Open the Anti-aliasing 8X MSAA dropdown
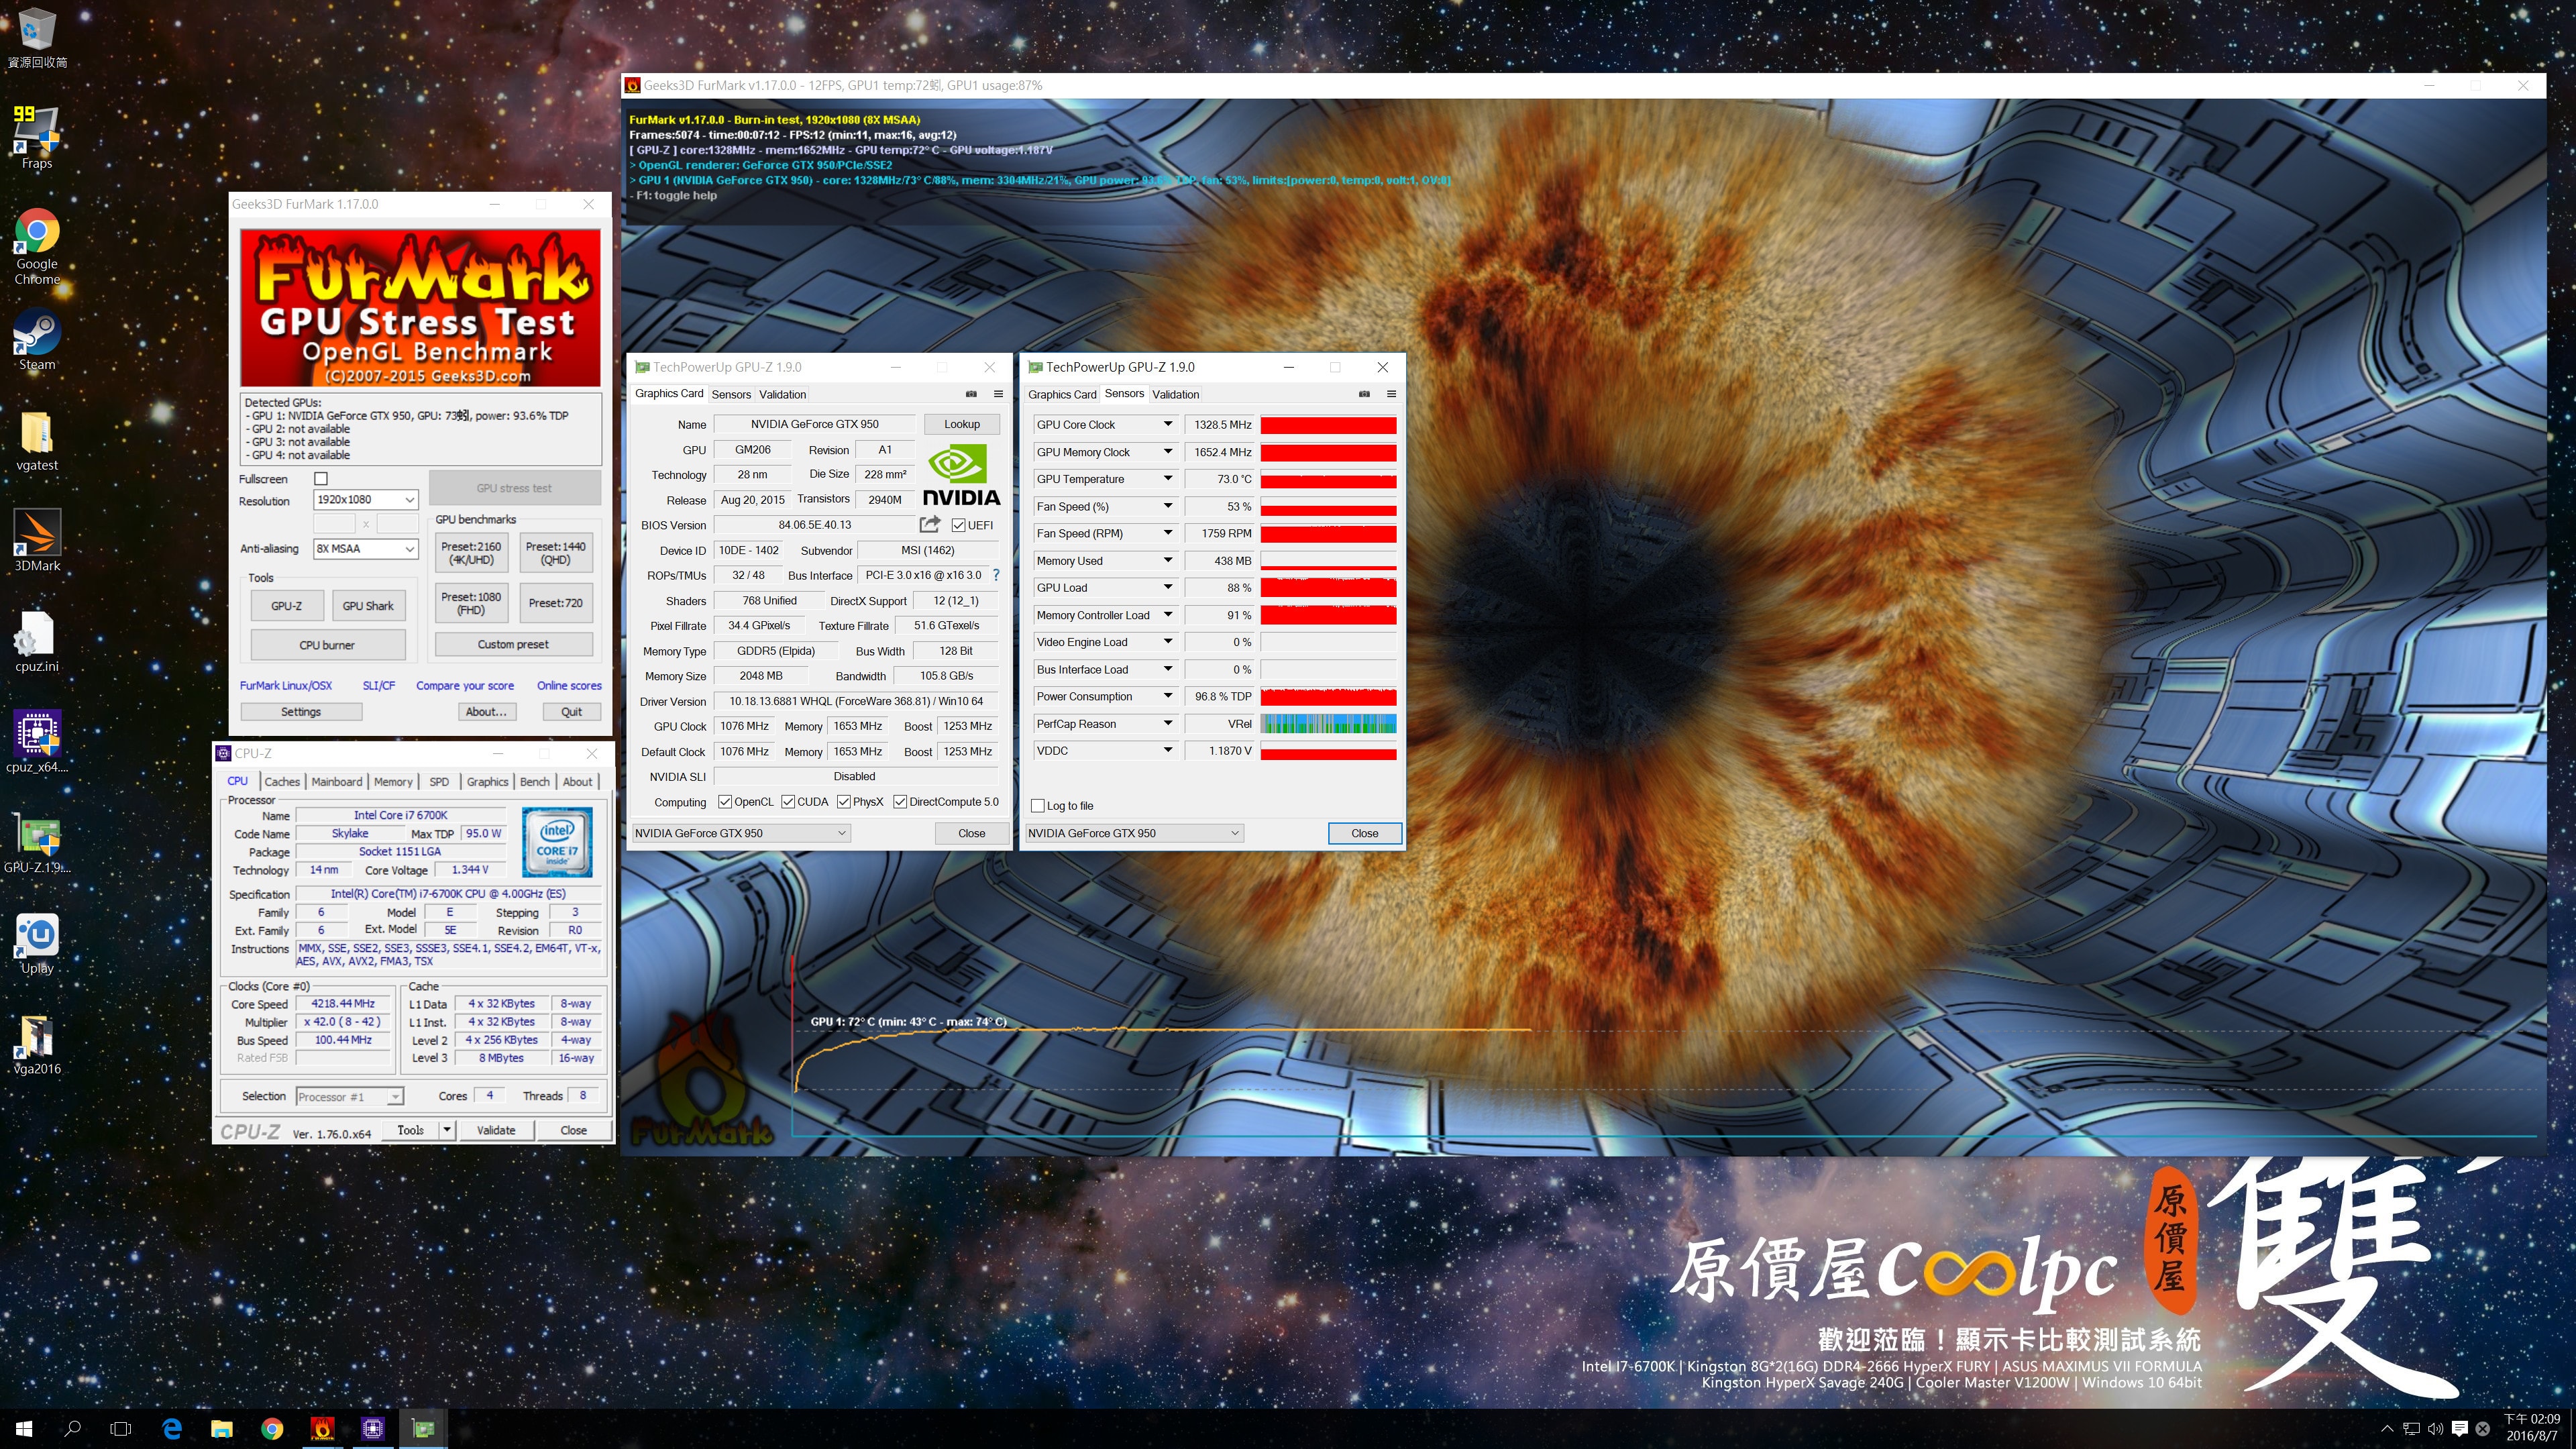2576x1449 pixels. [x=366, y=548]
